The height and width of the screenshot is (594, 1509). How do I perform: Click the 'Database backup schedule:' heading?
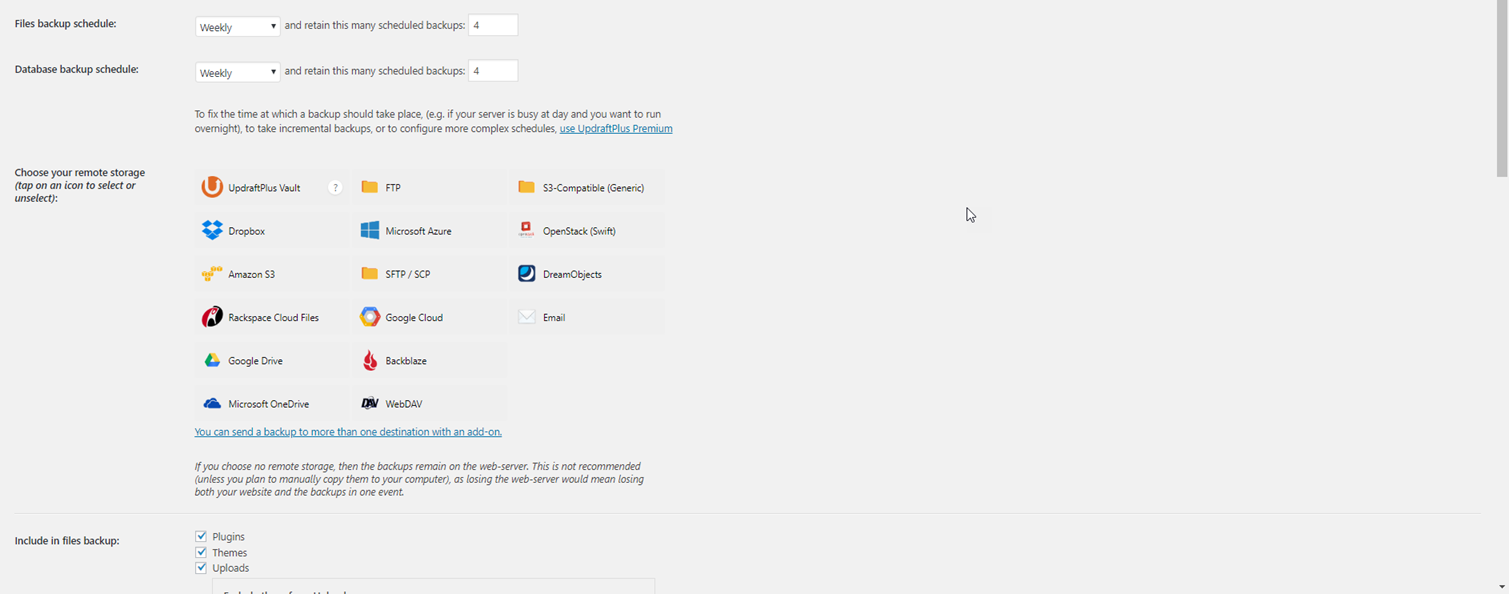coord(77,70)
